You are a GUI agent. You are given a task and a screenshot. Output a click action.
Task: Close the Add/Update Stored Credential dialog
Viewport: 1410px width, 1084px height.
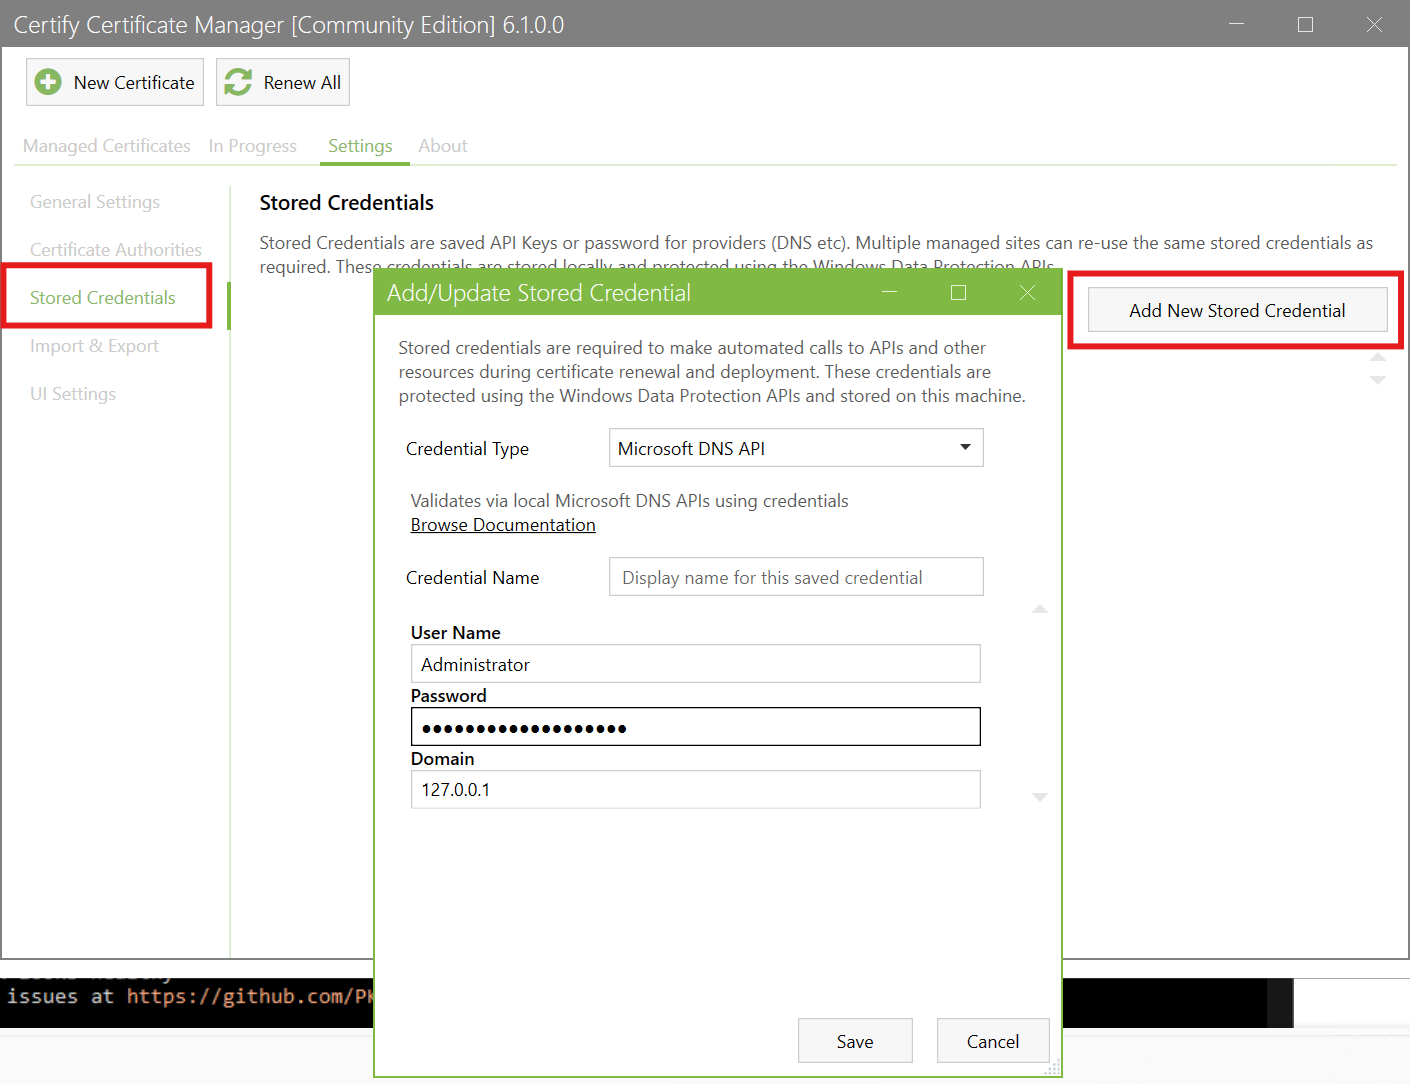pos(1027,292)
